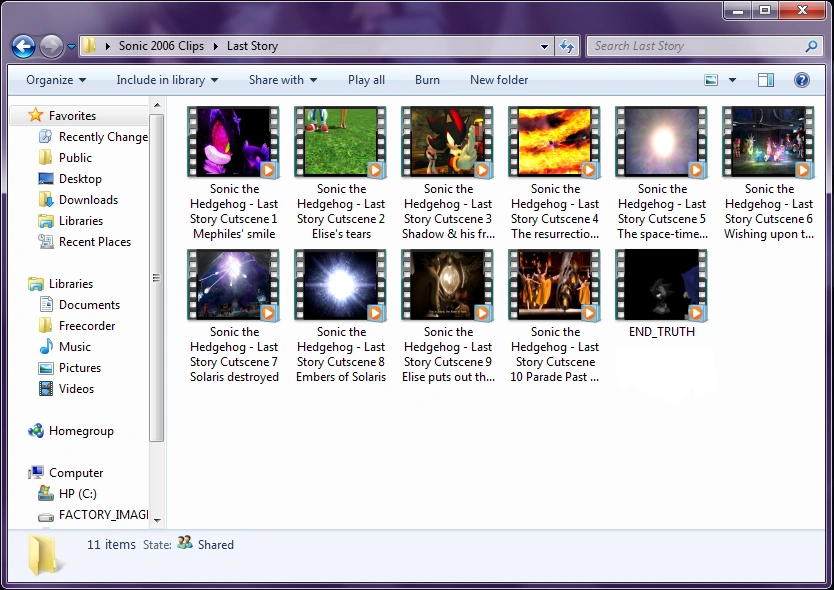The width and height of the screenshot is (834, 590).
Task: Open view options dropdown arrow
Action: point(732,80)
